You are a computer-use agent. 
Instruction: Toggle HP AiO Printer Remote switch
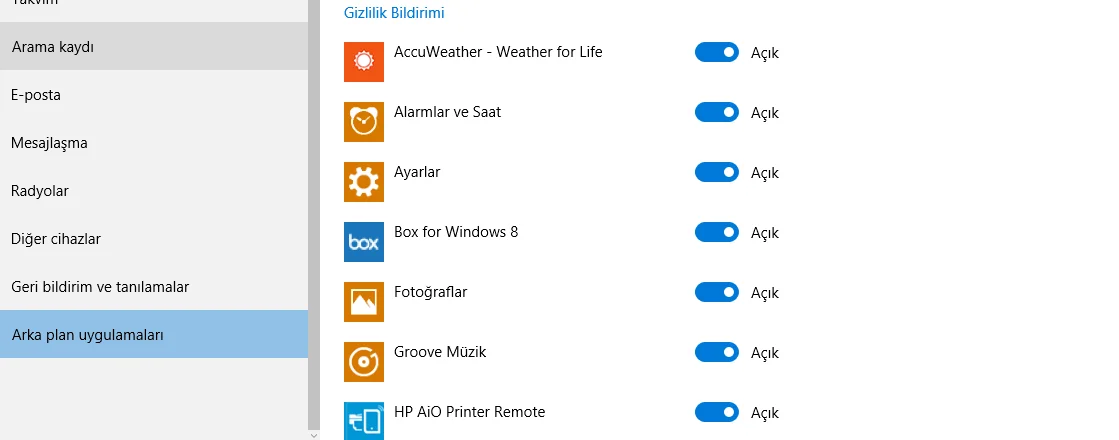coord(717,412)
